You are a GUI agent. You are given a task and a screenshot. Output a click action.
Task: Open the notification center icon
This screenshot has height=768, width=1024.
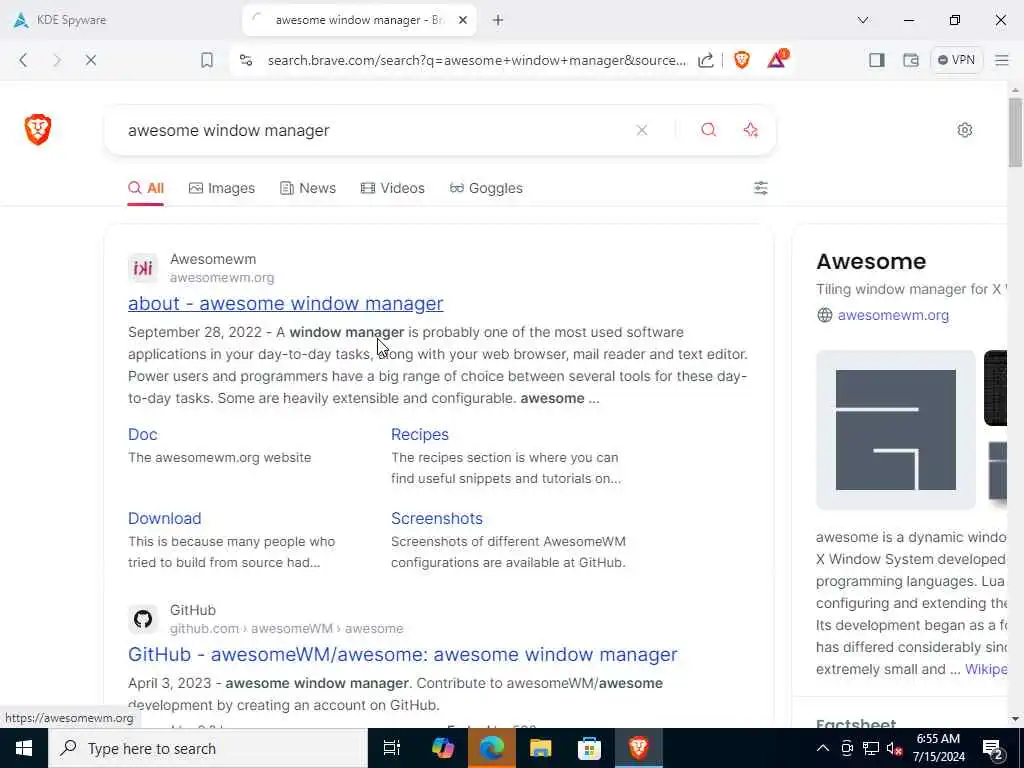coord(993,749)
